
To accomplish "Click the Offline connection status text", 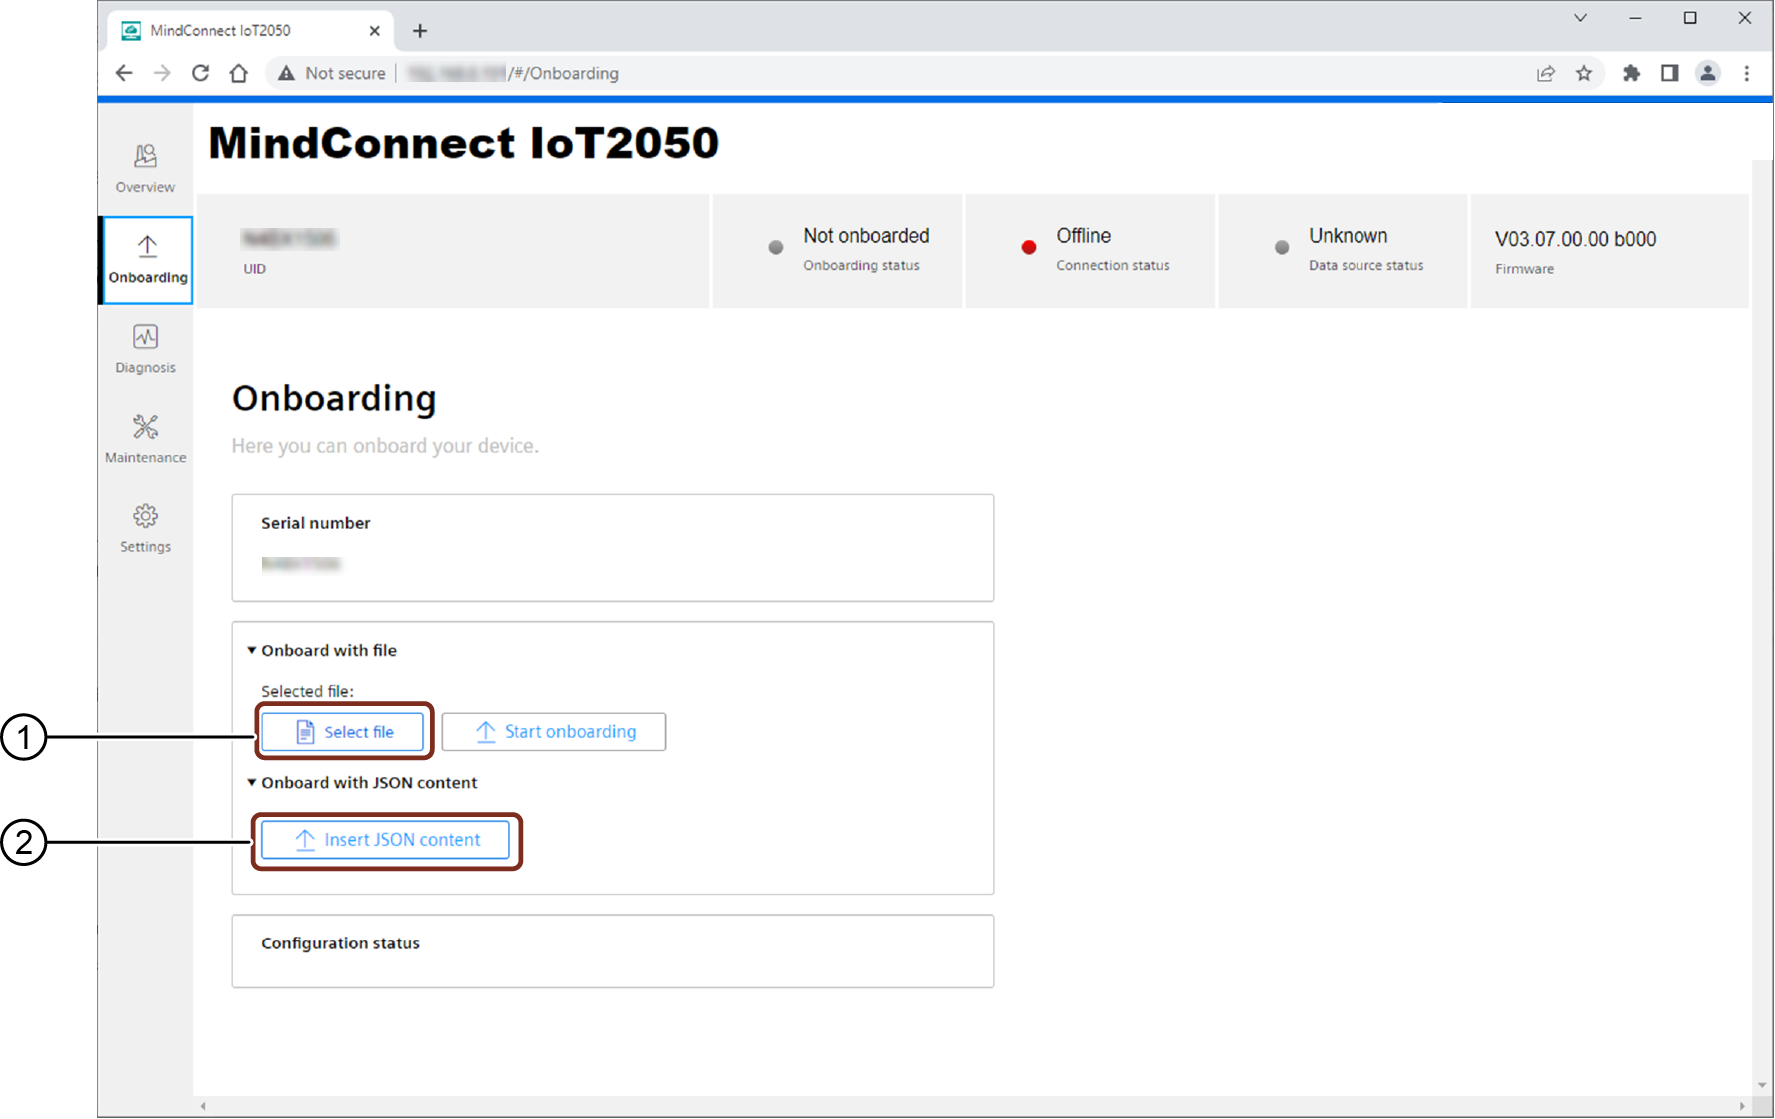I will point(1083,236).
